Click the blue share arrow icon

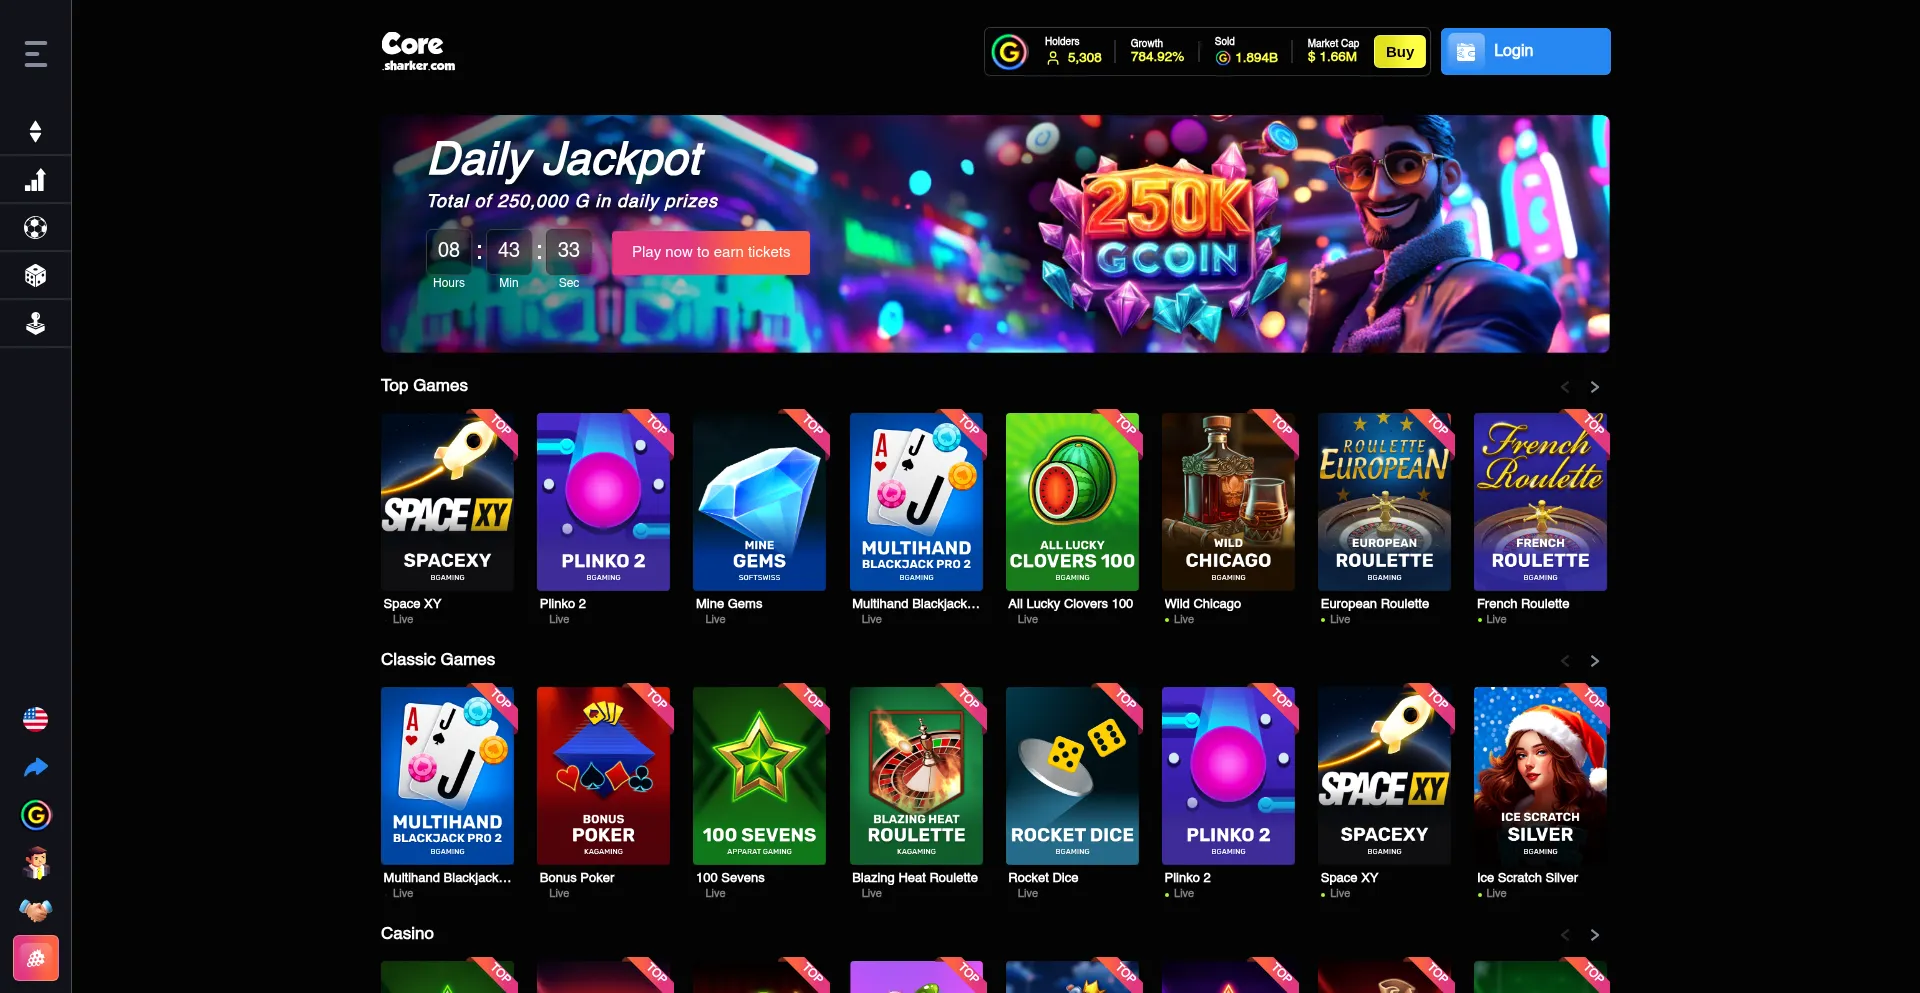pos(36,767)
